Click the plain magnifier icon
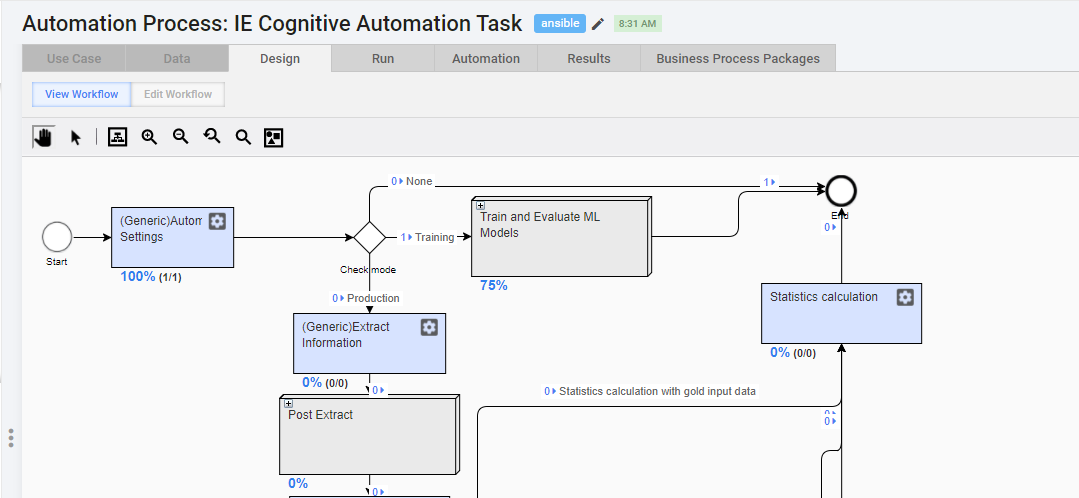The height and width of the screenshot is (498, 1079). tap(243, 138)
